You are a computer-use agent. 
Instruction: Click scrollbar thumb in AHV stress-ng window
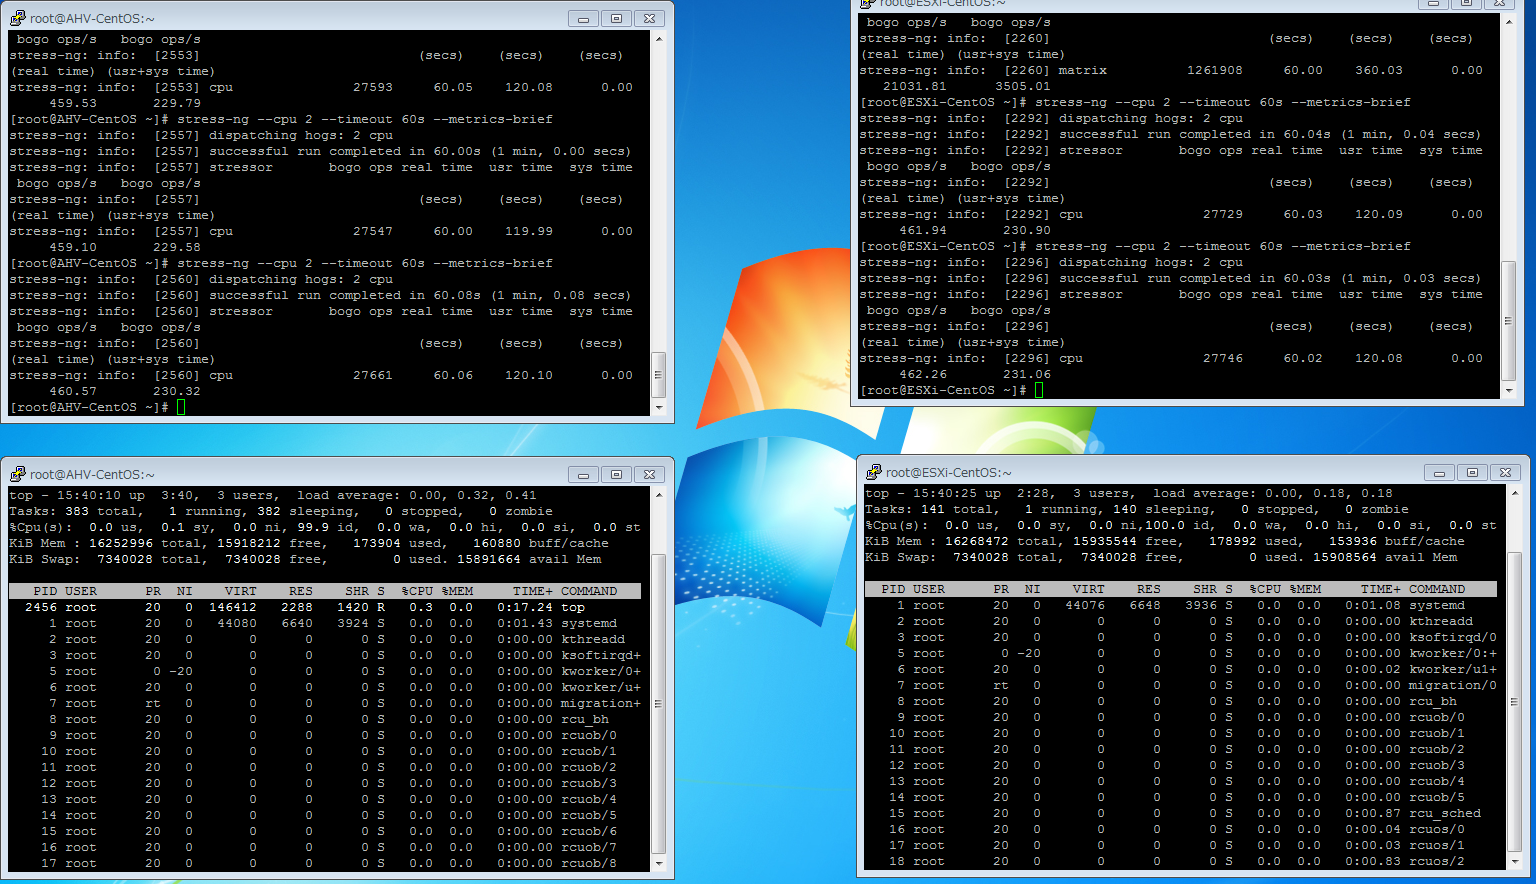[x=658, y=375]
